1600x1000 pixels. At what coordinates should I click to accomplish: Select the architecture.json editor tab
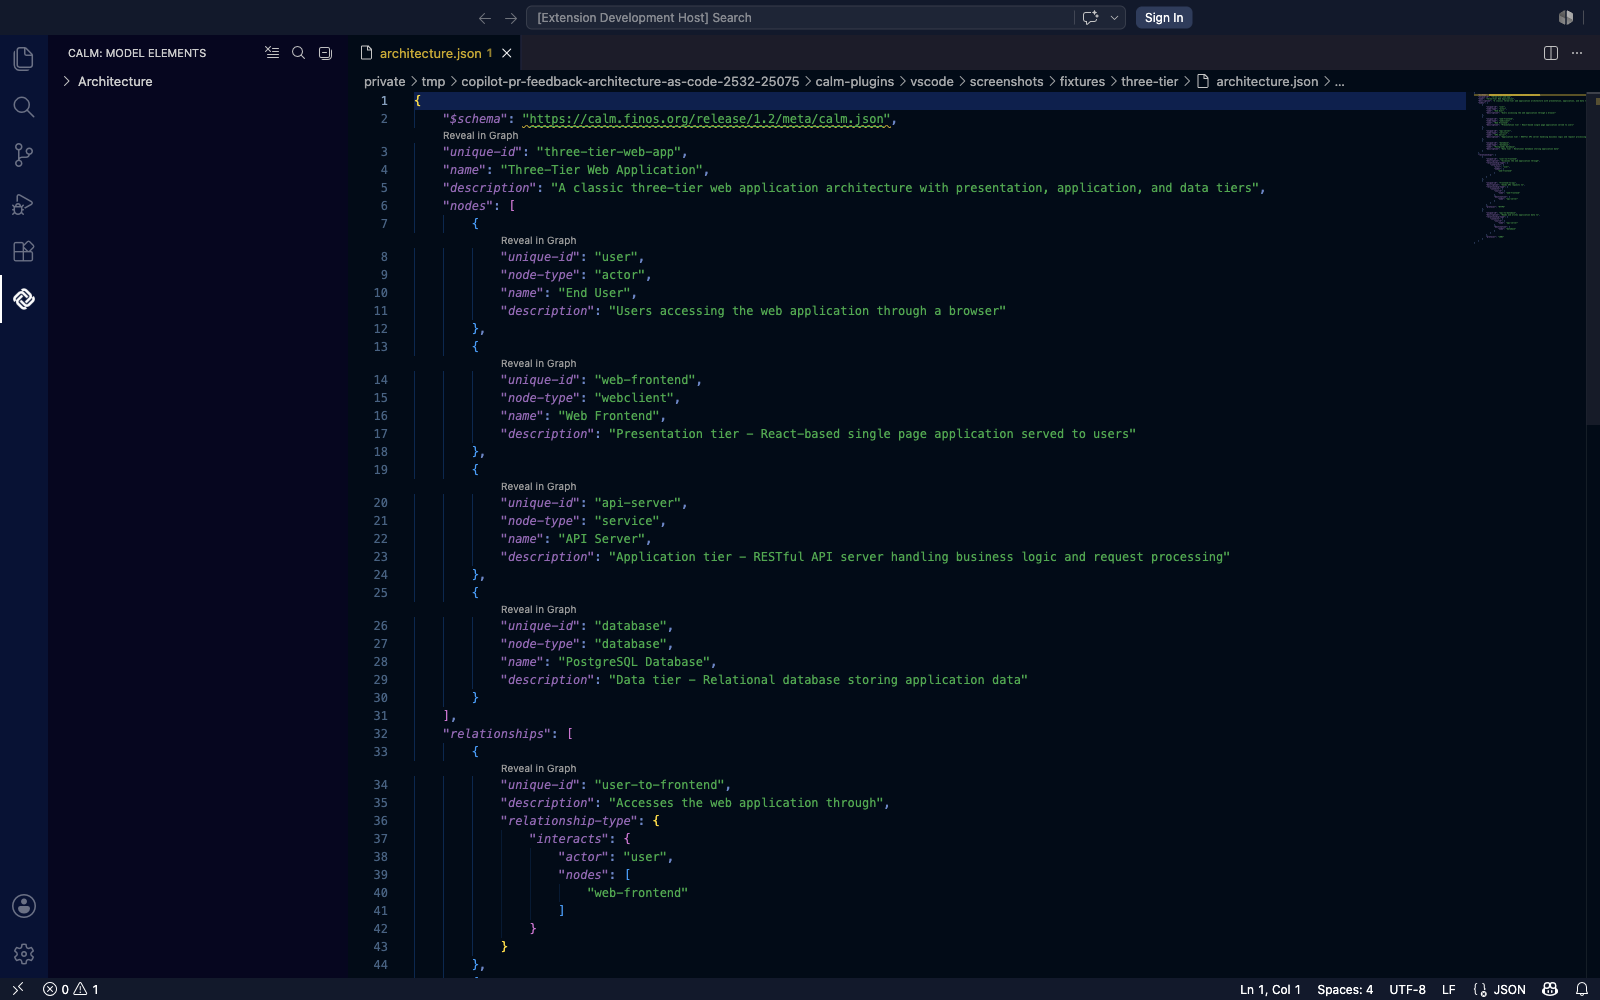click(x=435, y=53)
